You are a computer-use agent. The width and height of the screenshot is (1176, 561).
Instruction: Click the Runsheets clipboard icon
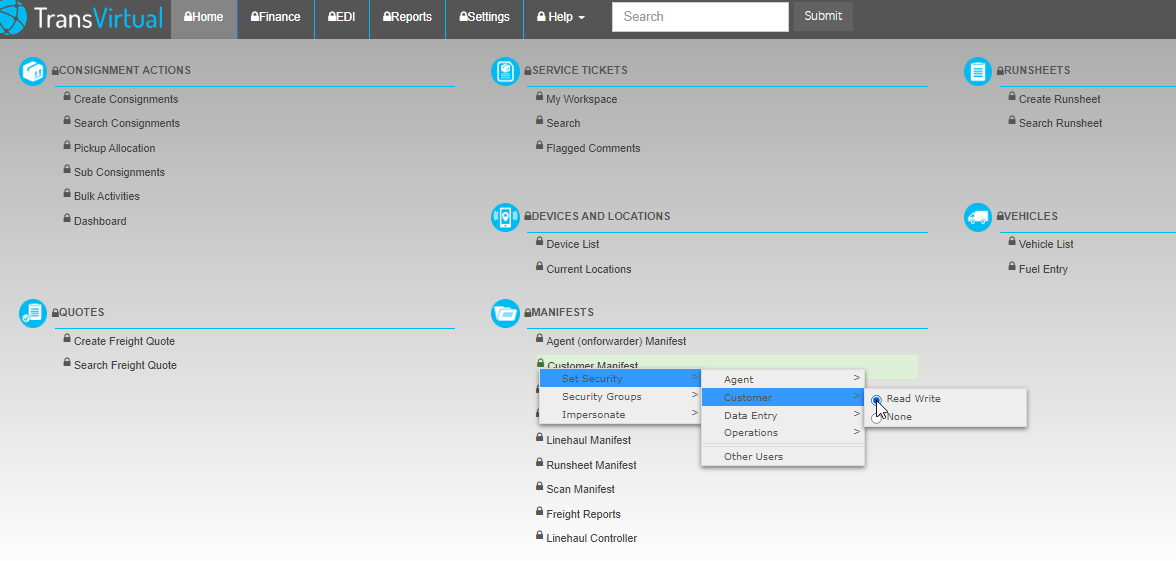[x=978, y=71]
